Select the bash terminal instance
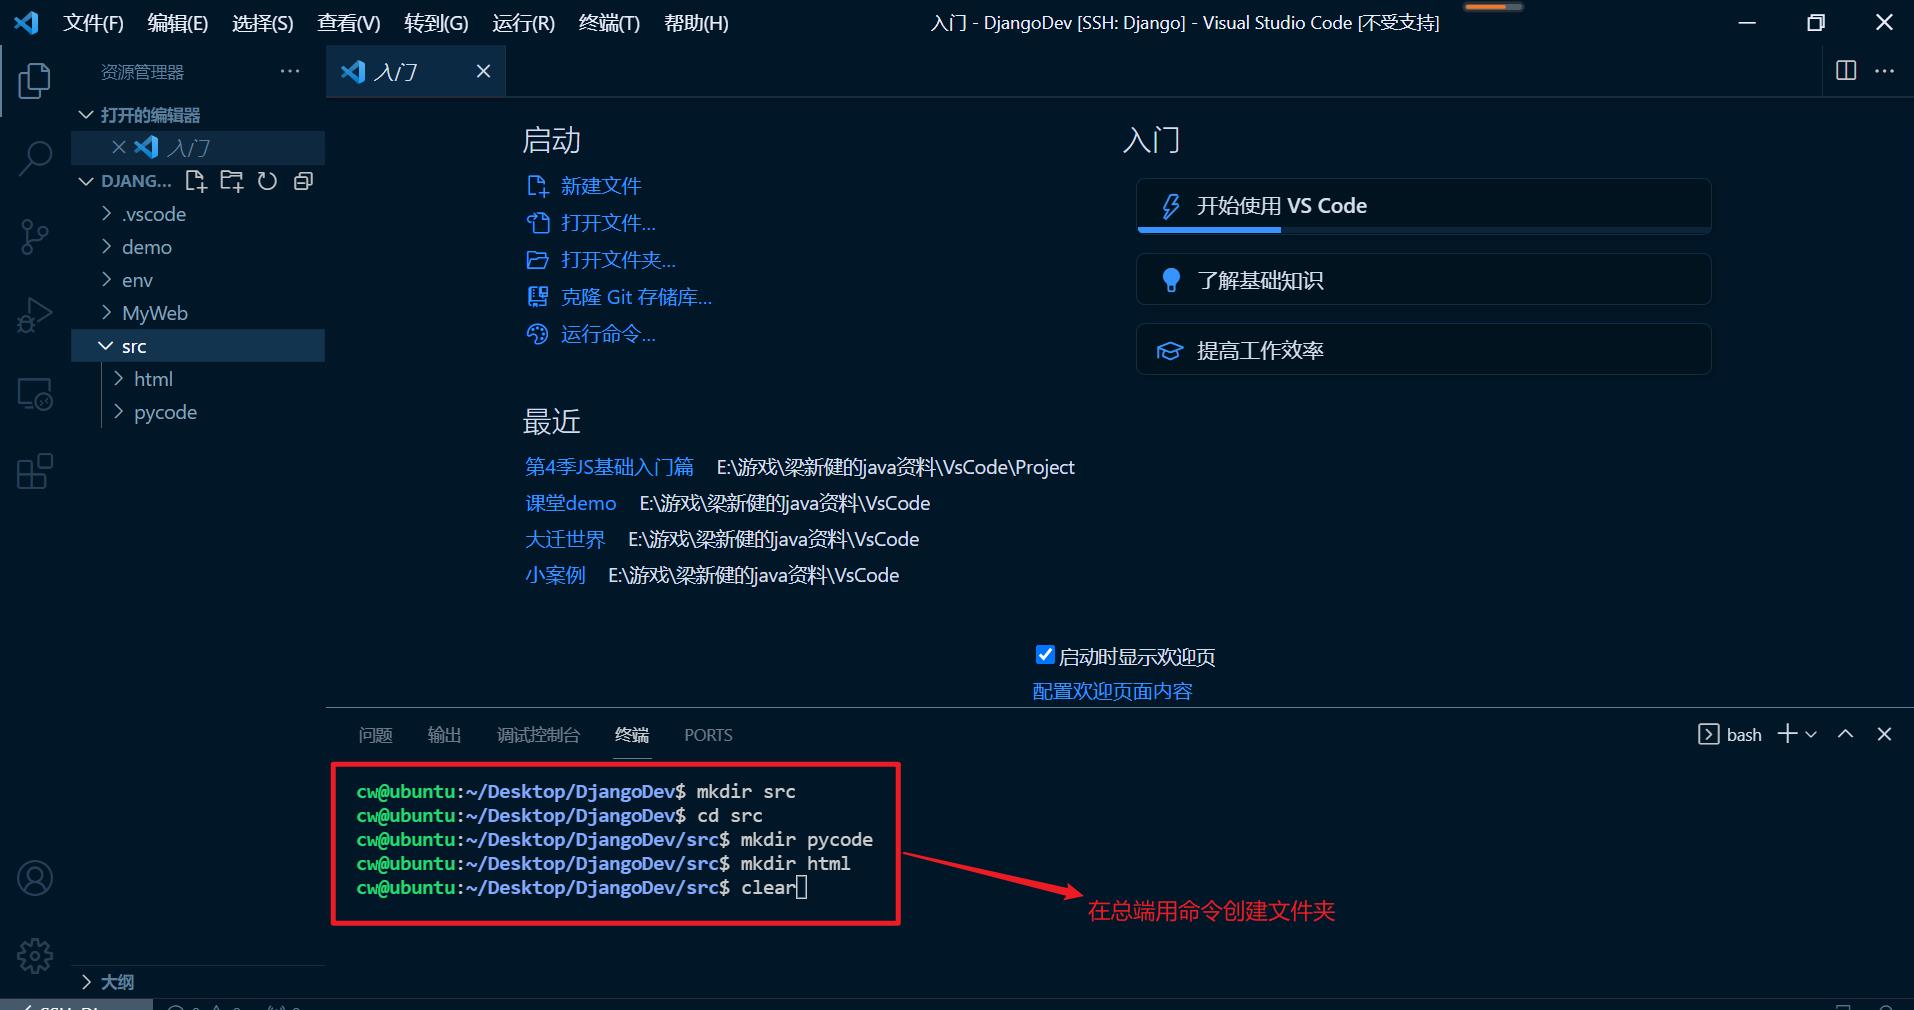This screenshot has width=1914, height=1010. [x=1730, y=734]
